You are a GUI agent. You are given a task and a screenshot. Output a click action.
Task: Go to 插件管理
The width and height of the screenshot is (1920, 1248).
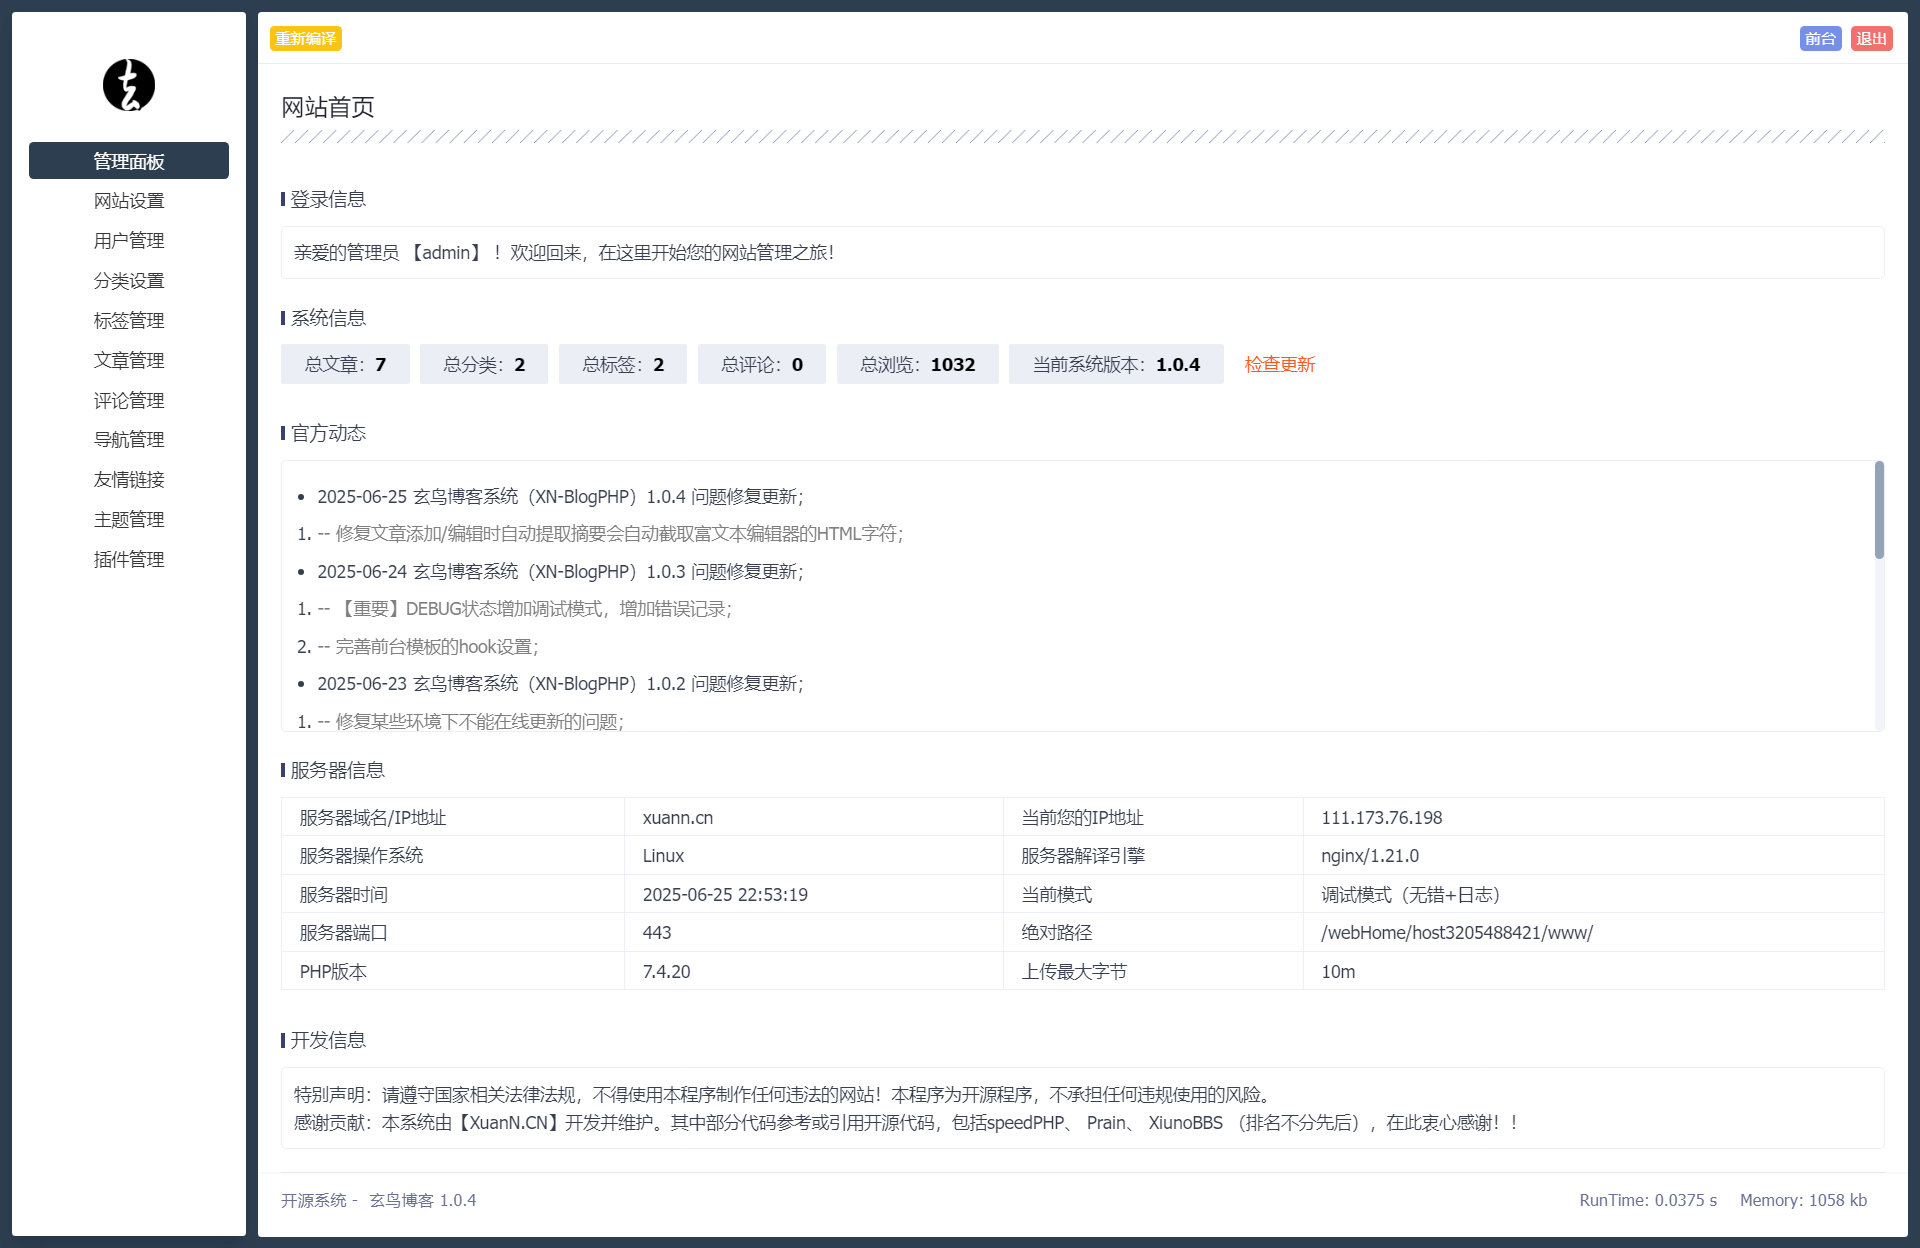tap(129, 560)
